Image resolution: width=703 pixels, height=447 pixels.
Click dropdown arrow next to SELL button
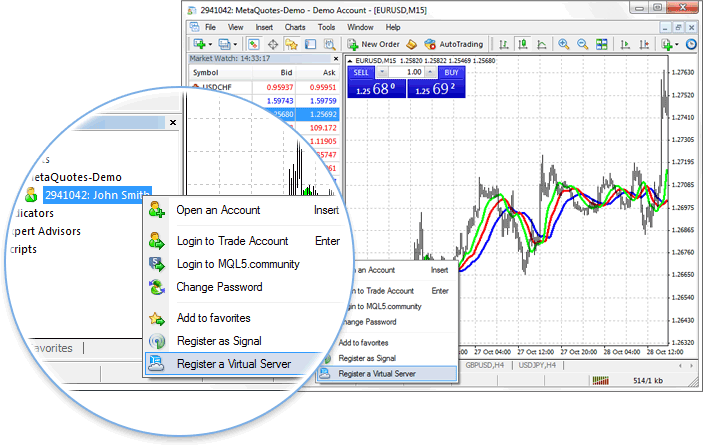(383, 73)
